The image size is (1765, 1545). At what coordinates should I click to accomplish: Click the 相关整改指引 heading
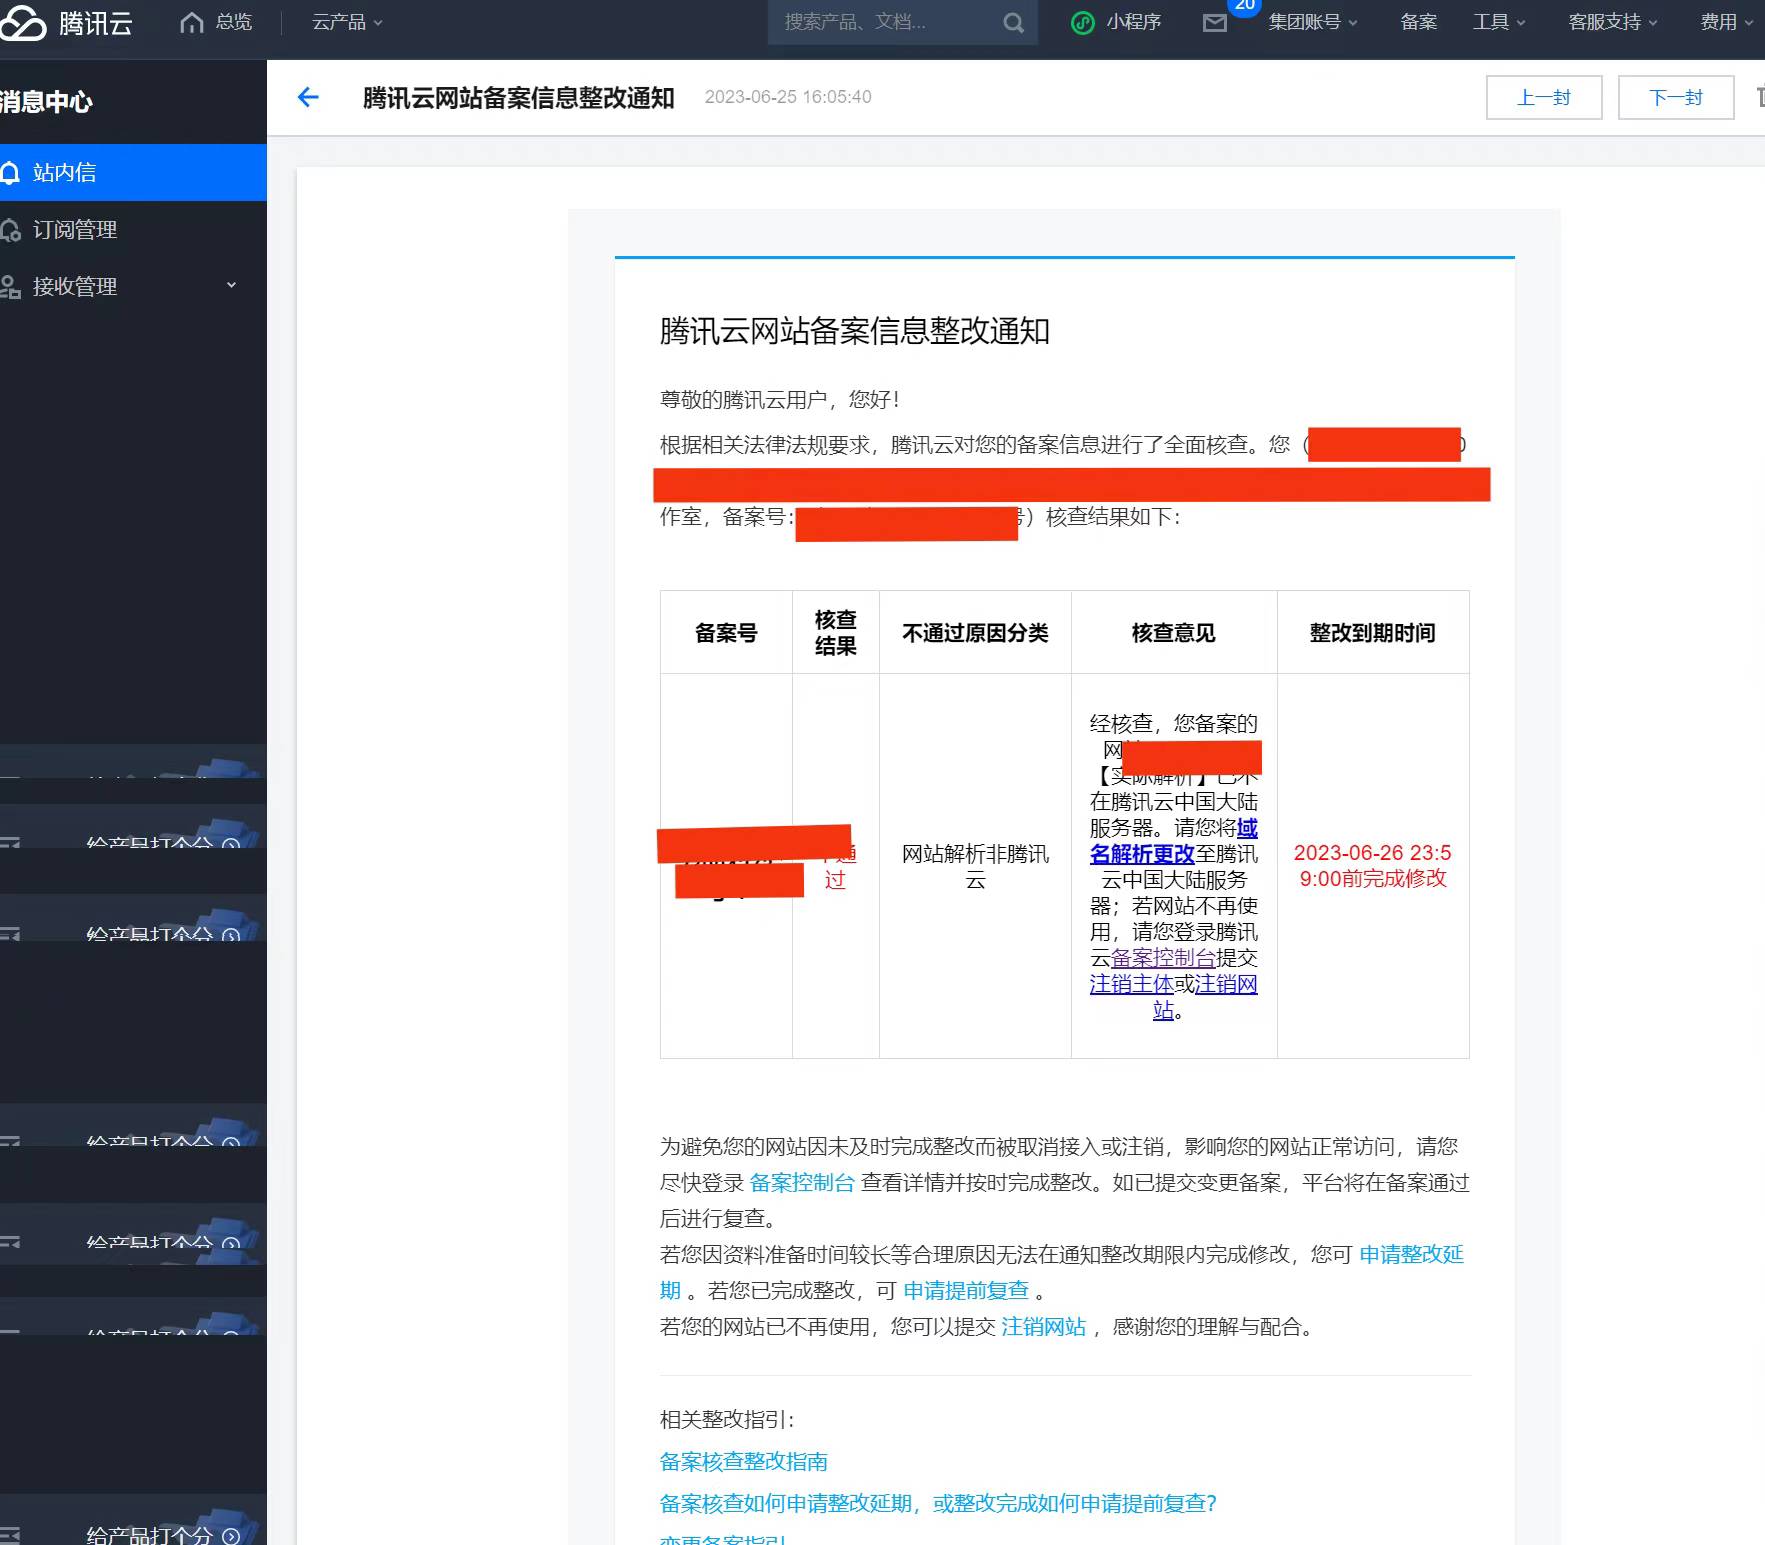coord(727,1419)
